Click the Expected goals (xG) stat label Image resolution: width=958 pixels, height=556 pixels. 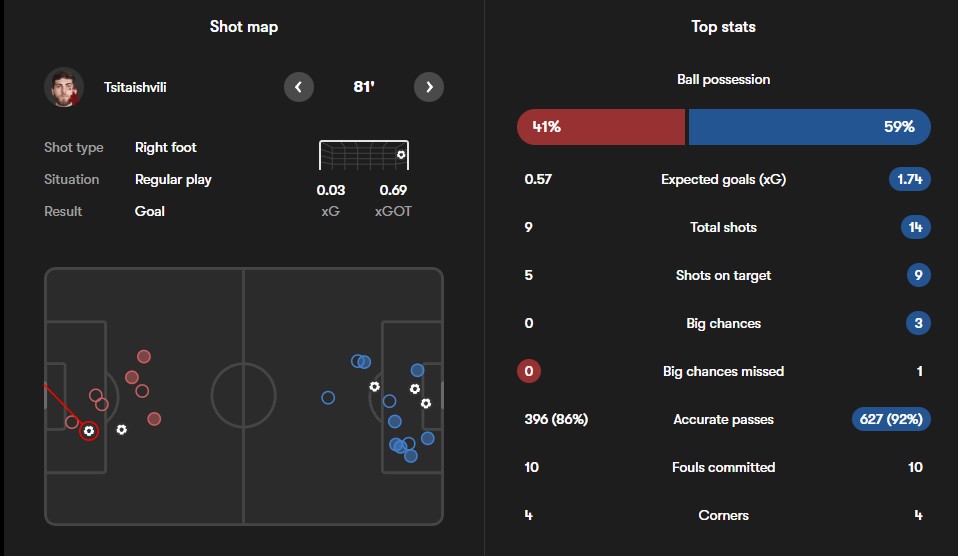(723, 180)
